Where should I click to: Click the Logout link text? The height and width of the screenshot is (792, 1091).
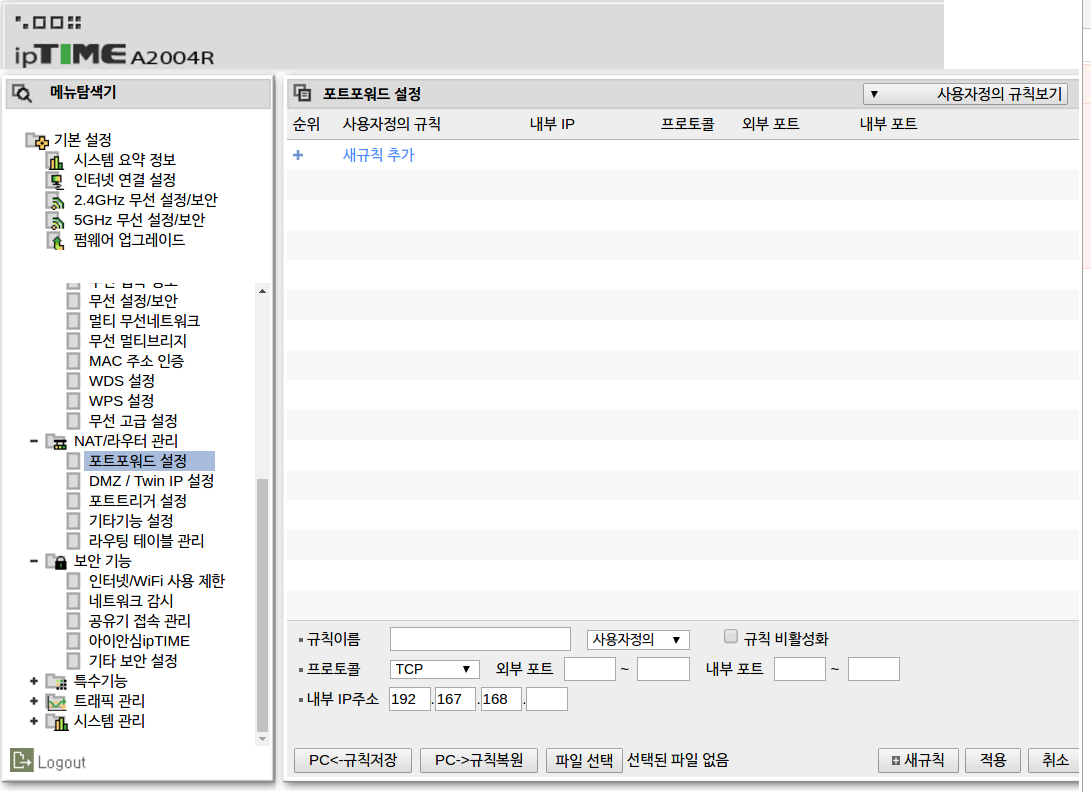61,763
